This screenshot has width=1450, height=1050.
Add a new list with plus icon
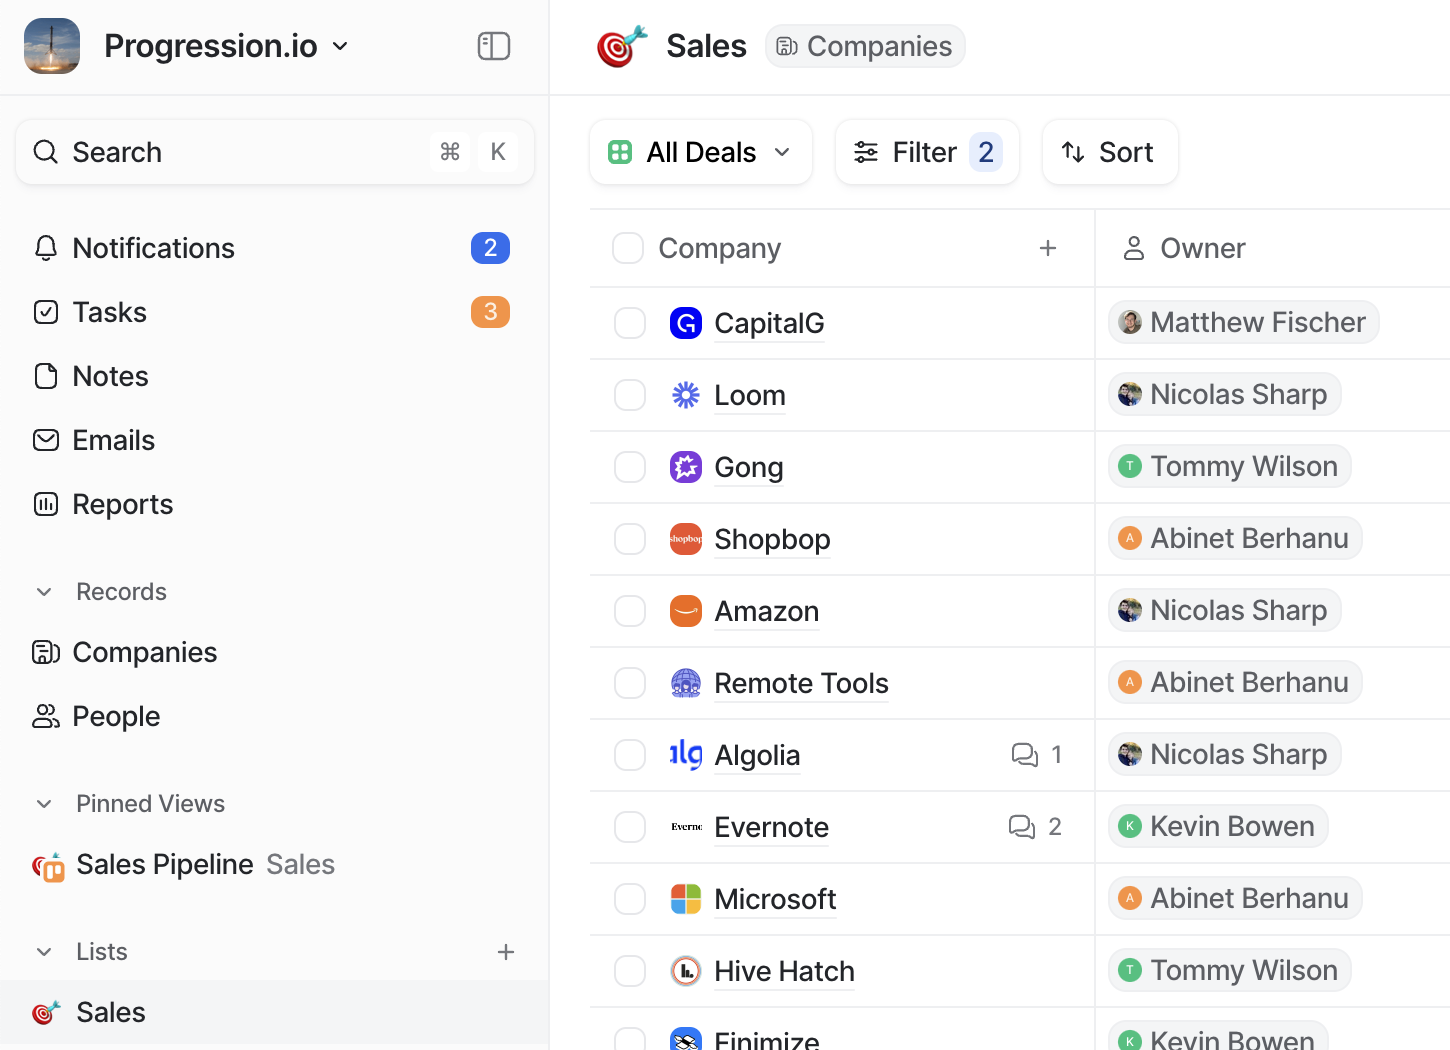(506, 952)
